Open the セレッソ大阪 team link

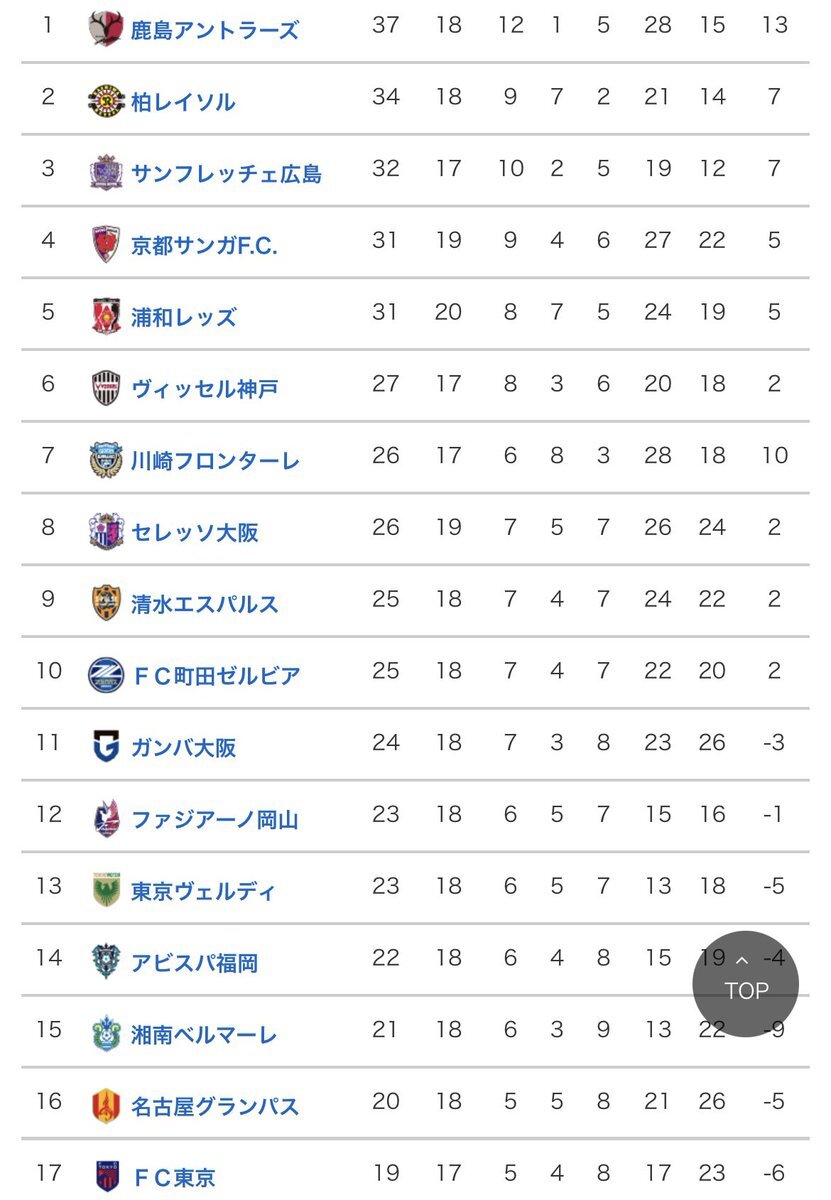pyautogui.click(x=195, y=532)
